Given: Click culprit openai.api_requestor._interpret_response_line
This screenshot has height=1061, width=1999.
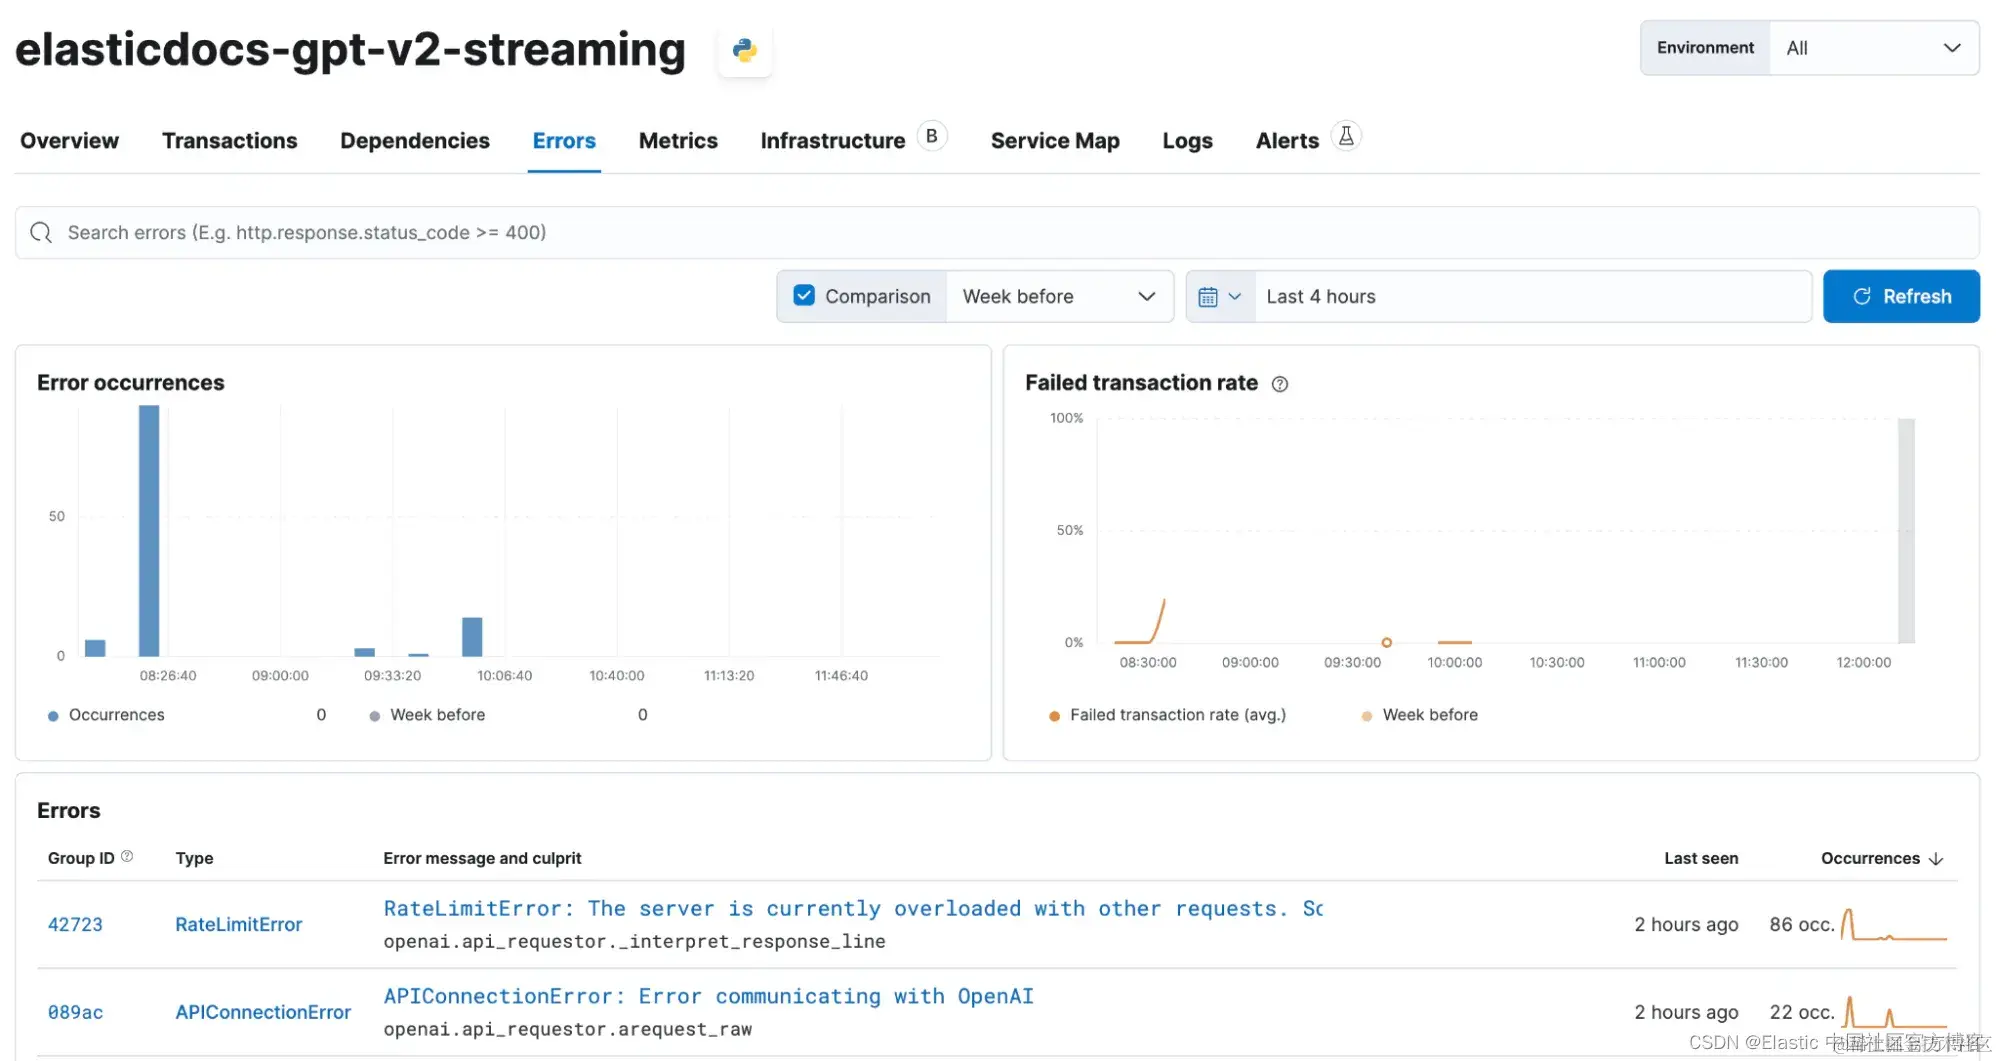Looking at the screenshot, I should coord(634,942).
